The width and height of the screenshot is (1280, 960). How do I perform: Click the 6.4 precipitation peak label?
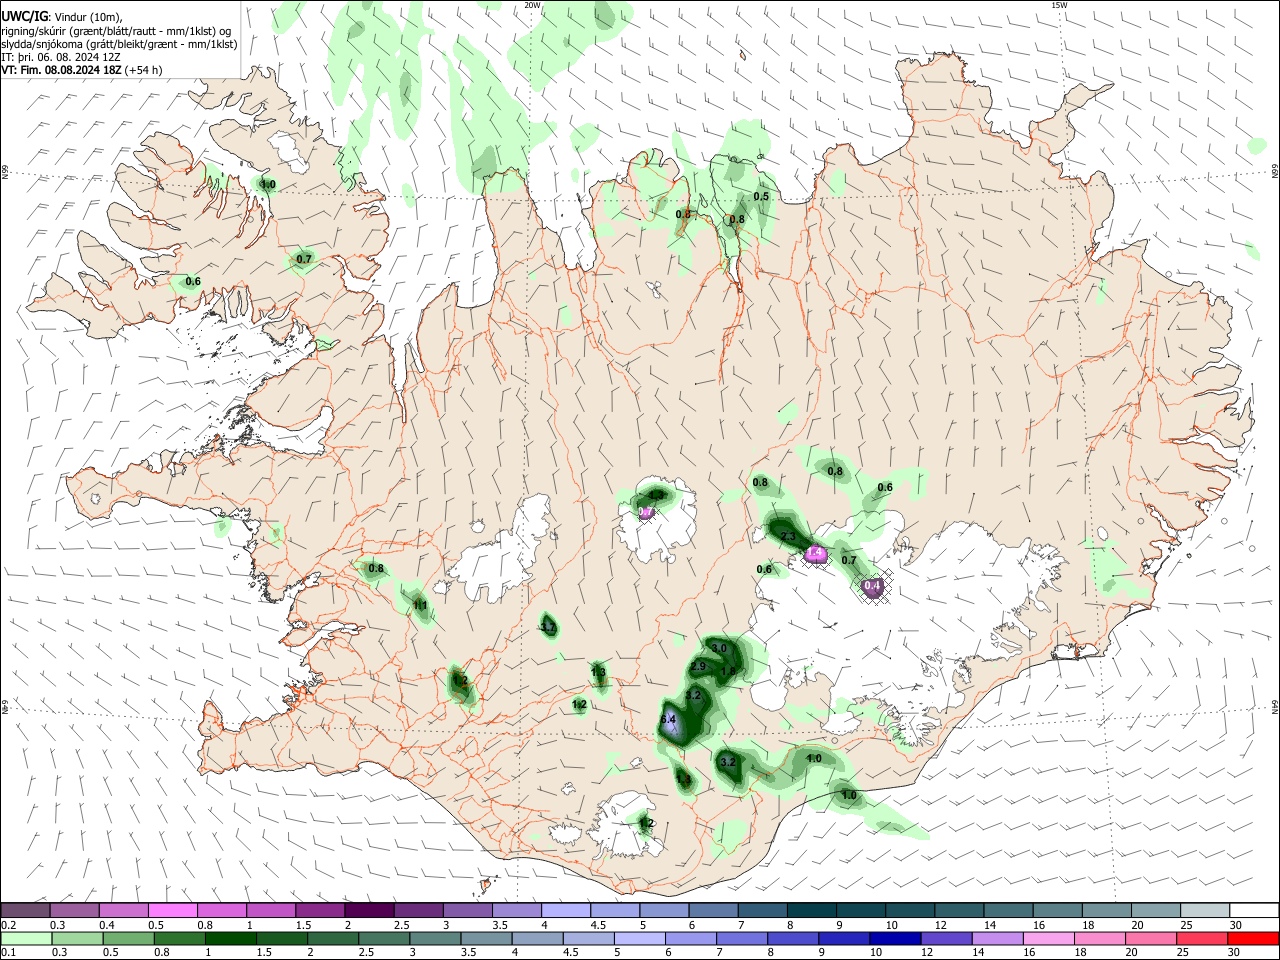click(669, 720)
